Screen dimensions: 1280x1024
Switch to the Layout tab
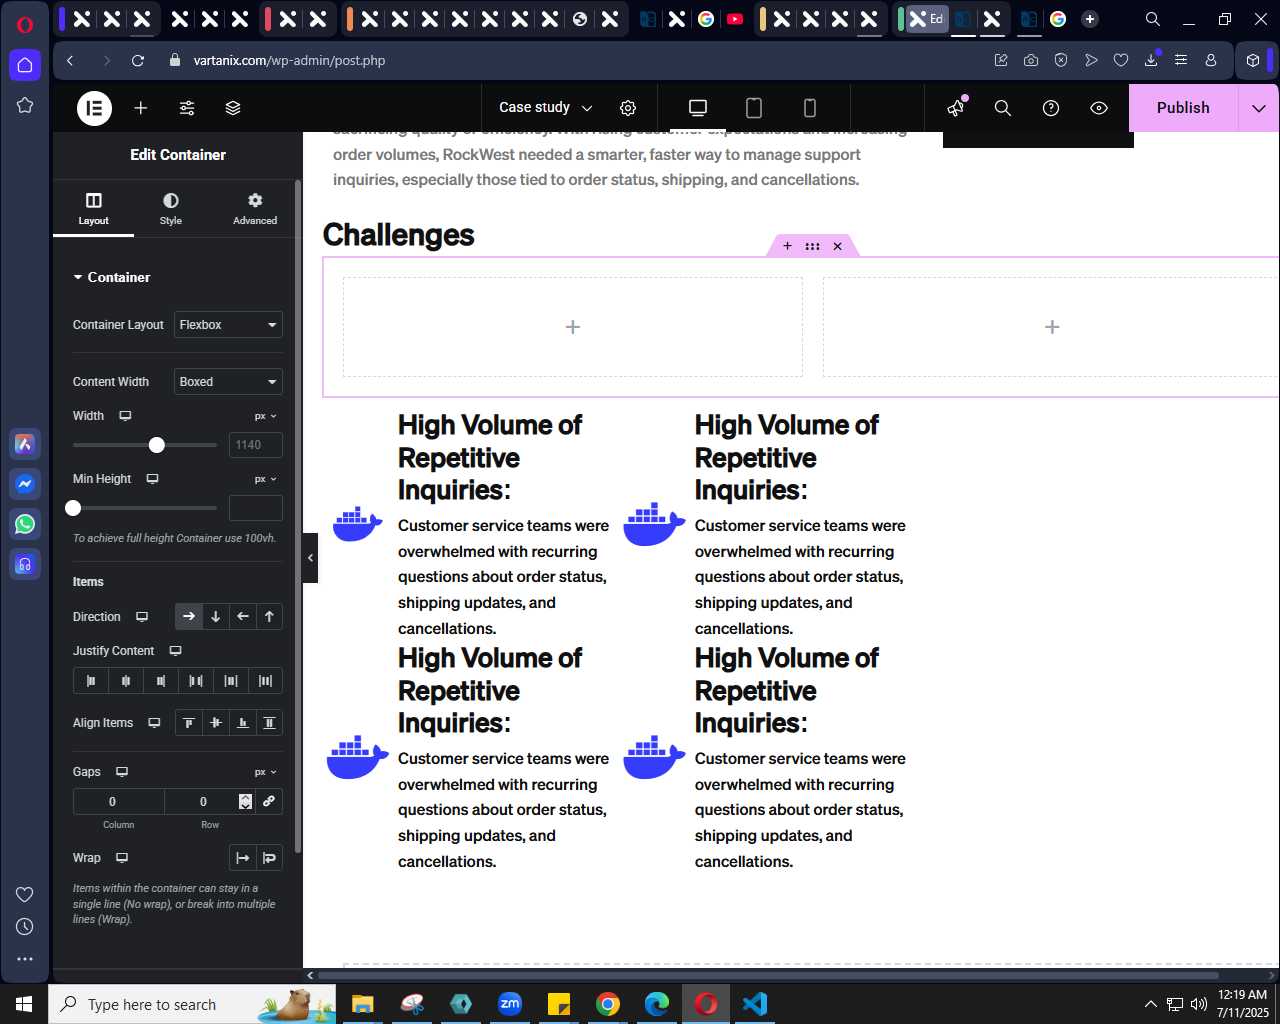93,209
